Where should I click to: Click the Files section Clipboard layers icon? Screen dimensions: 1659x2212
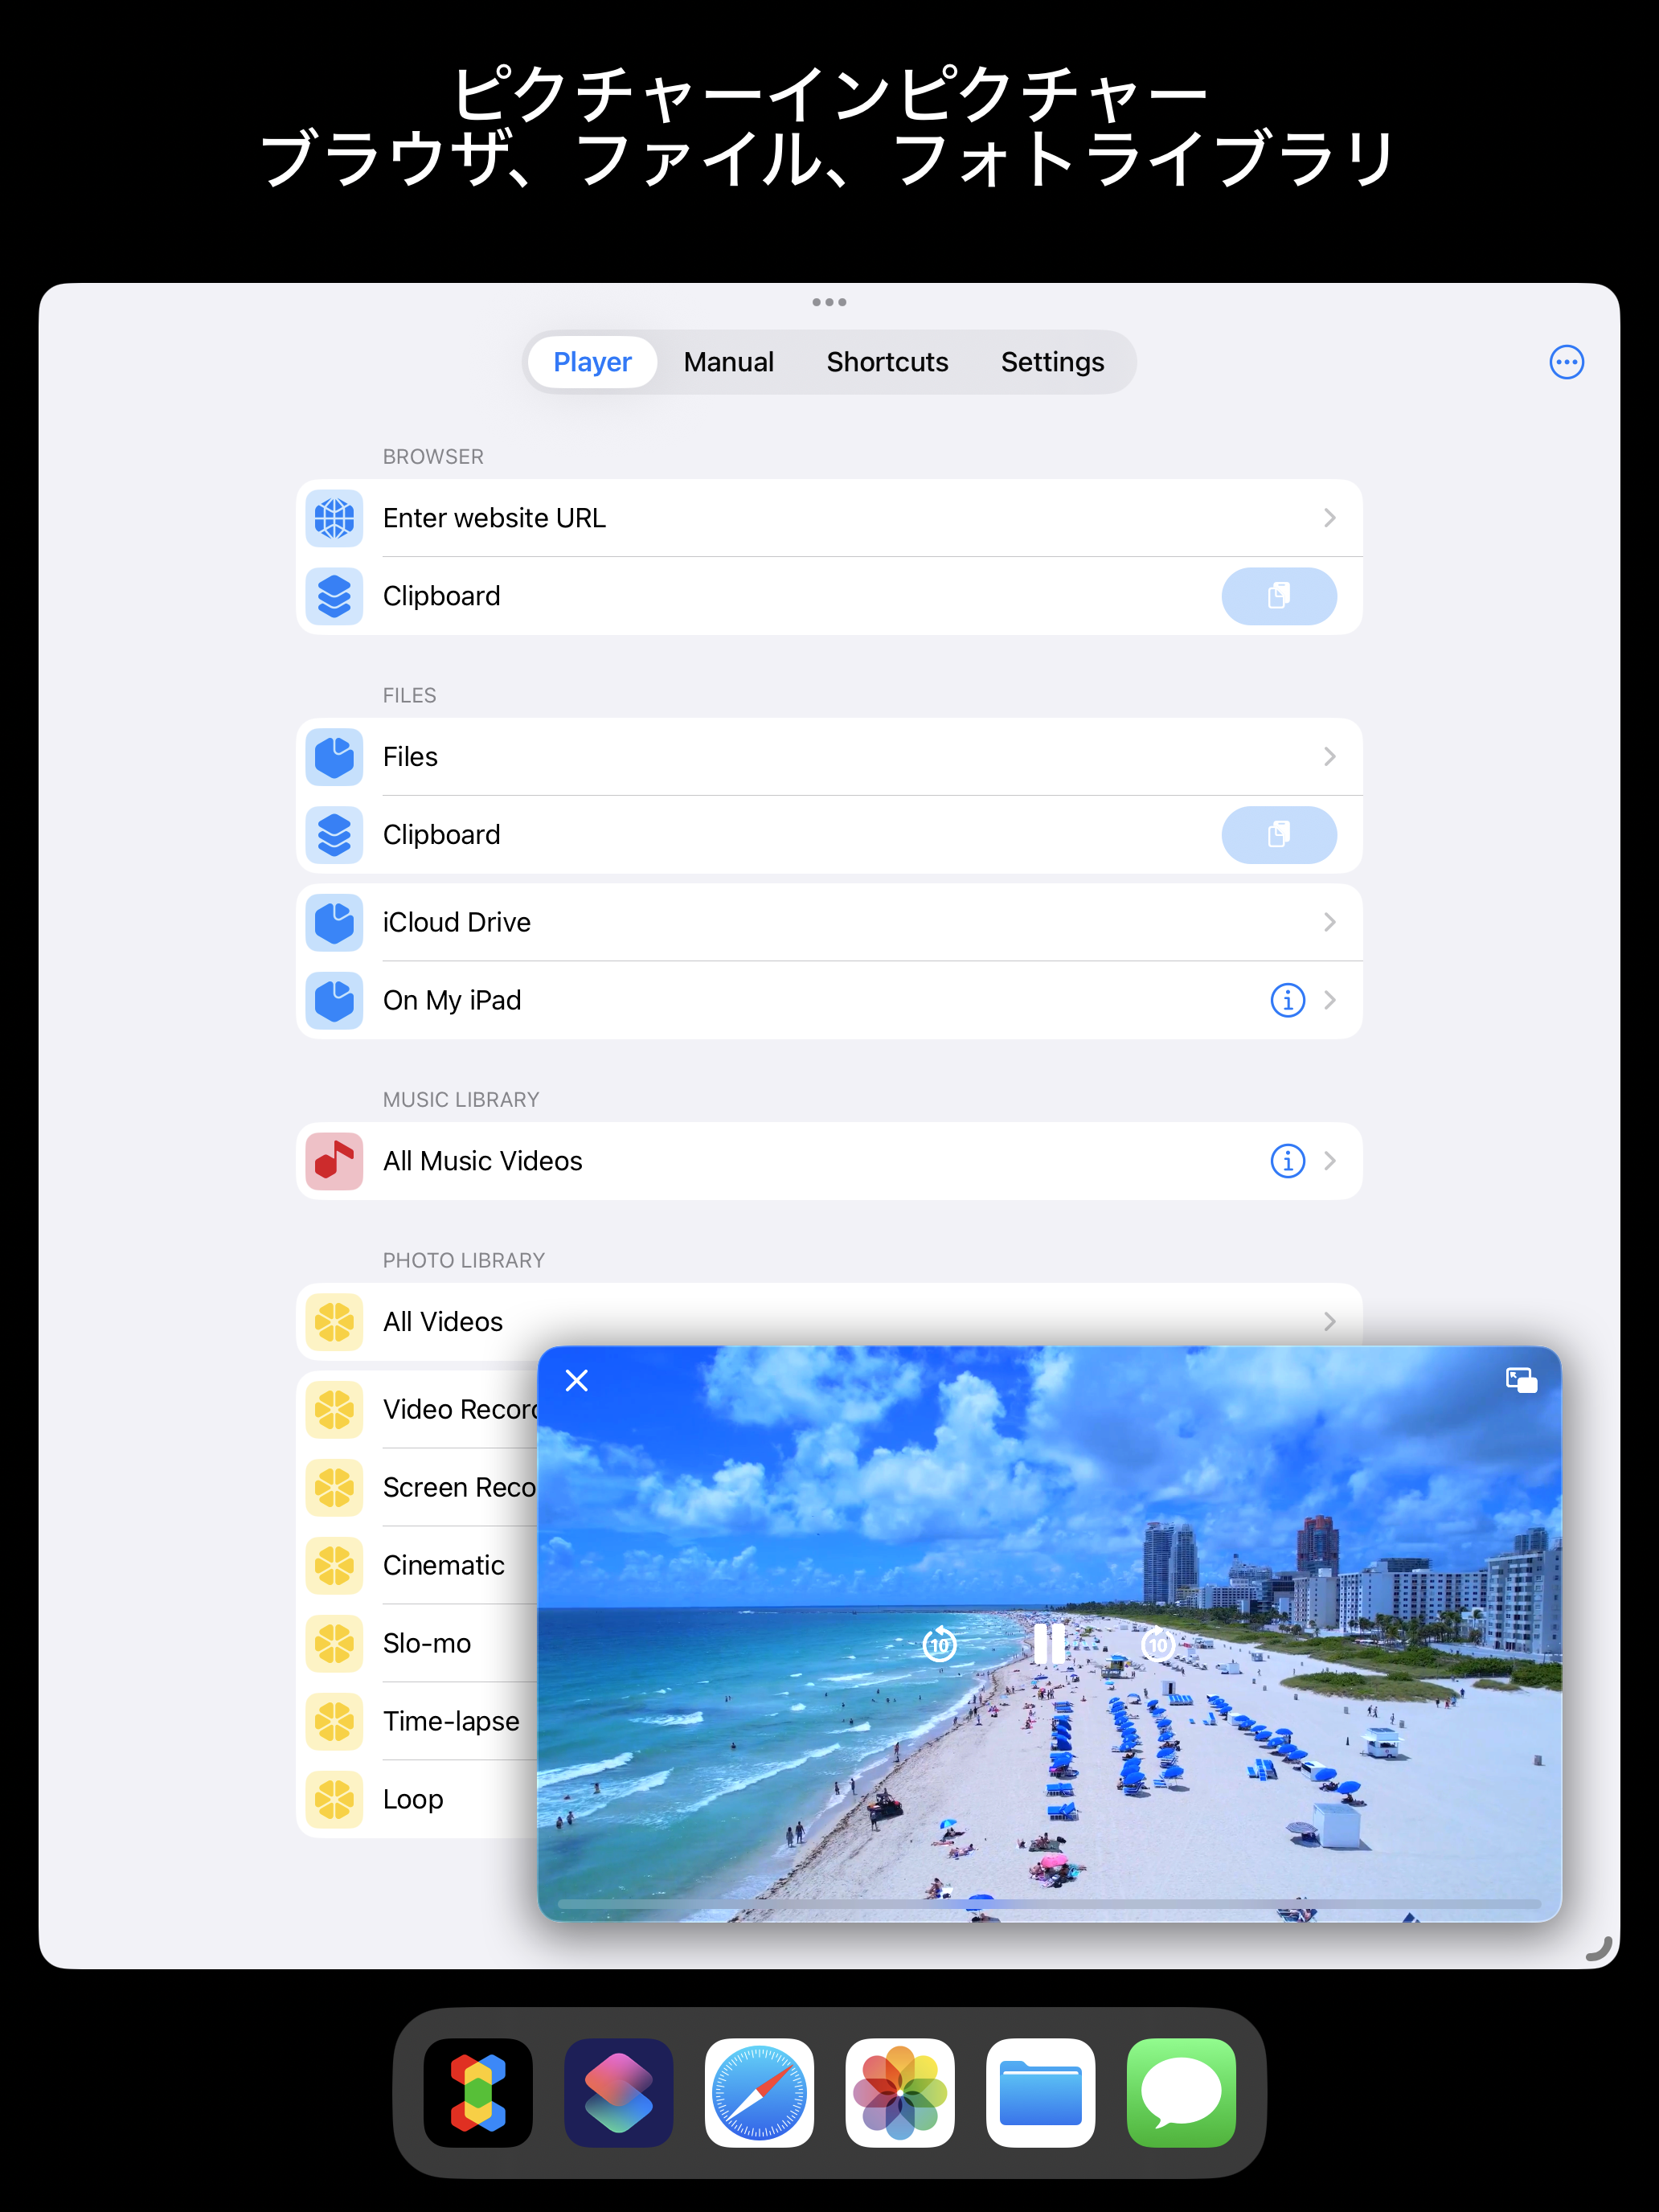coord(334,835)
